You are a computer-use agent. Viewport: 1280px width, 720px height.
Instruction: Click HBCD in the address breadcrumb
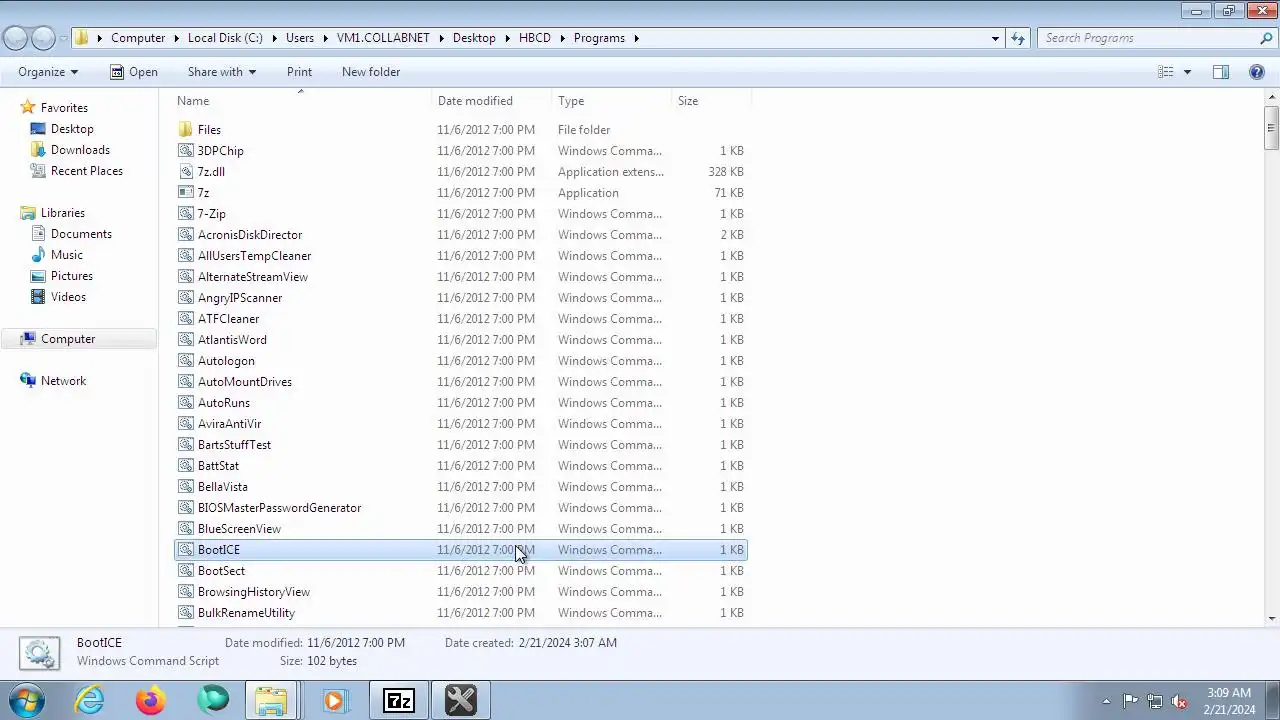point(535,38)
